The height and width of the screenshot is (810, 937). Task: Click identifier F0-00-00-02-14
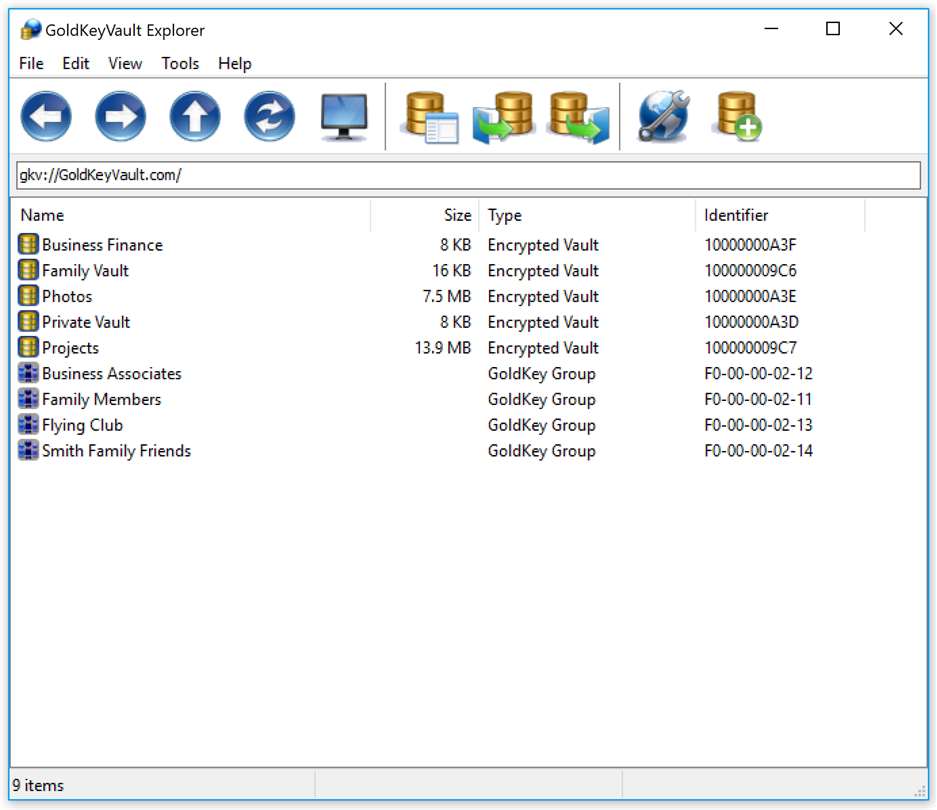pos(758,450)
